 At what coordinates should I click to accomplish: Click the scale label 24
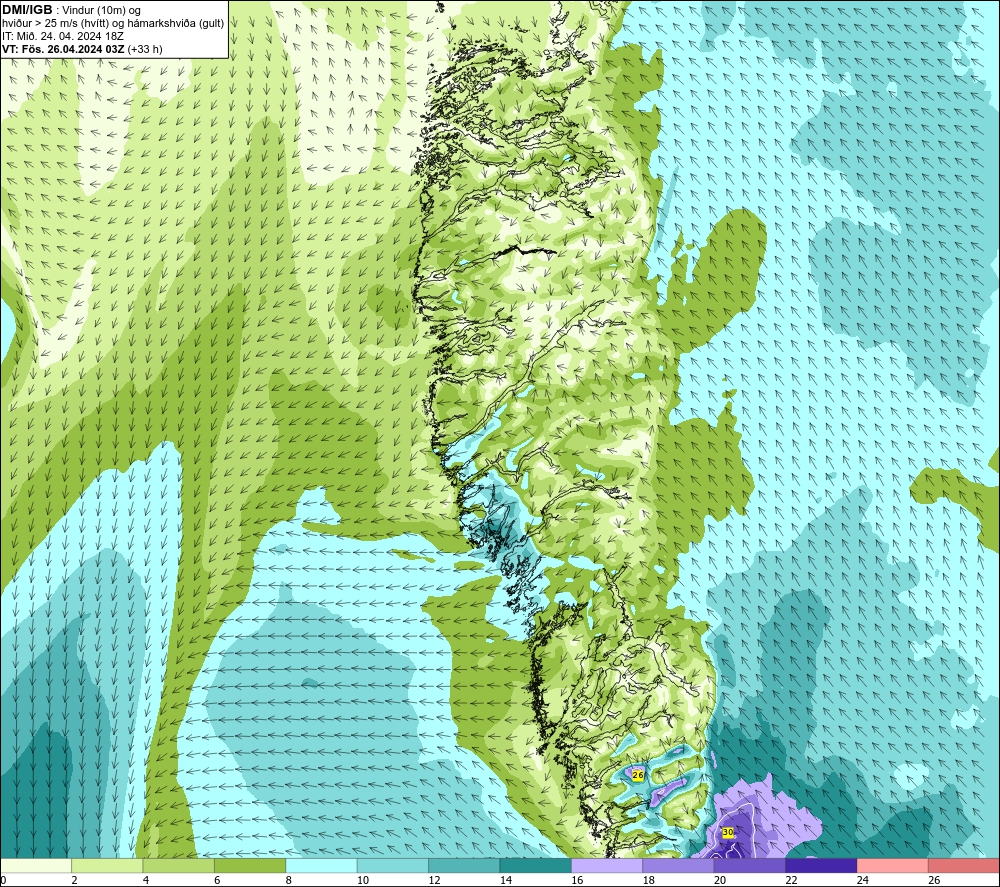click(862, 880)
